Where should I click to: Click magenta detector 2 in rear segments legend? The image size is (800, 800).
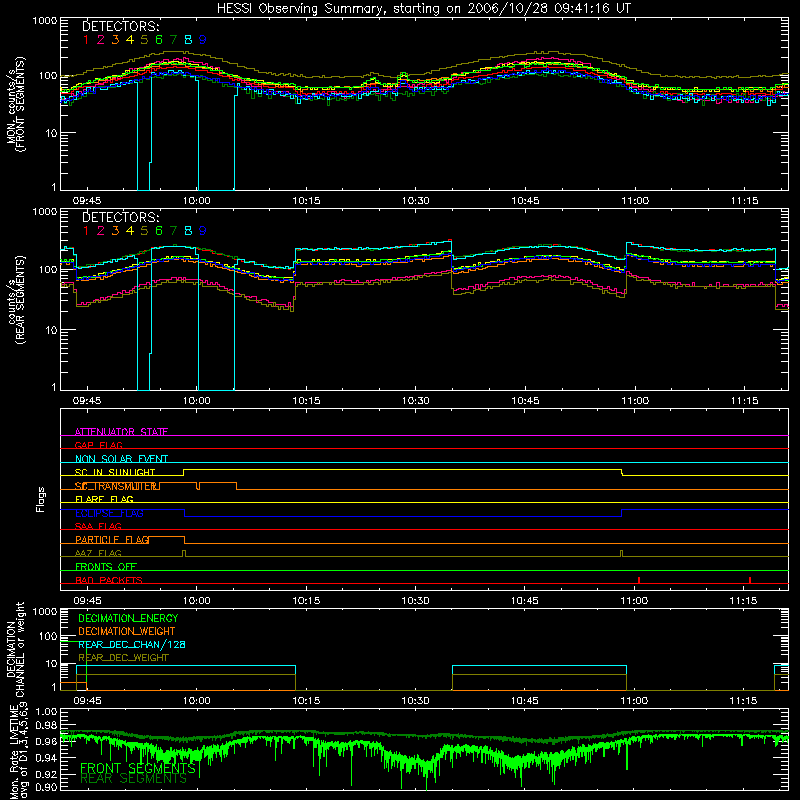point(101,231)
